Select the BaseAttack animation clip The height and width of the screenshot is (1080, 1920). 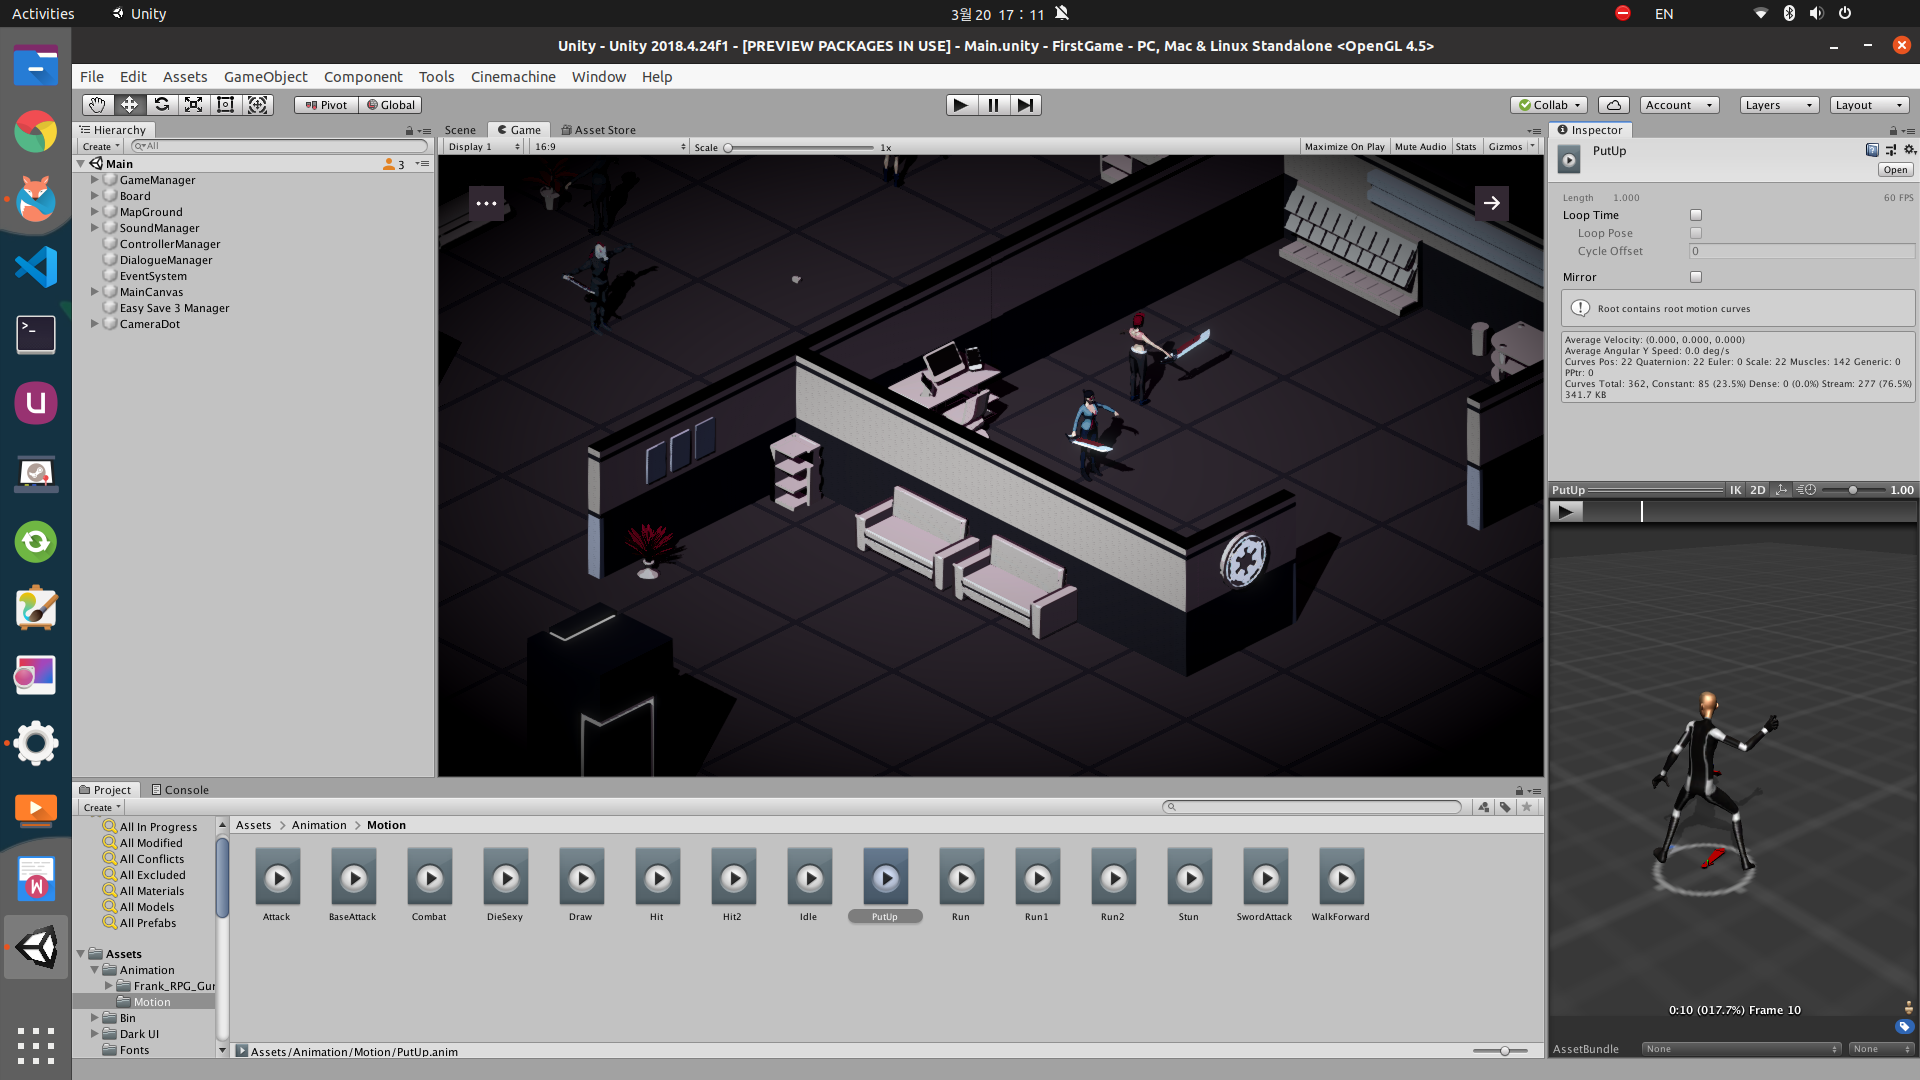[353, 885]
